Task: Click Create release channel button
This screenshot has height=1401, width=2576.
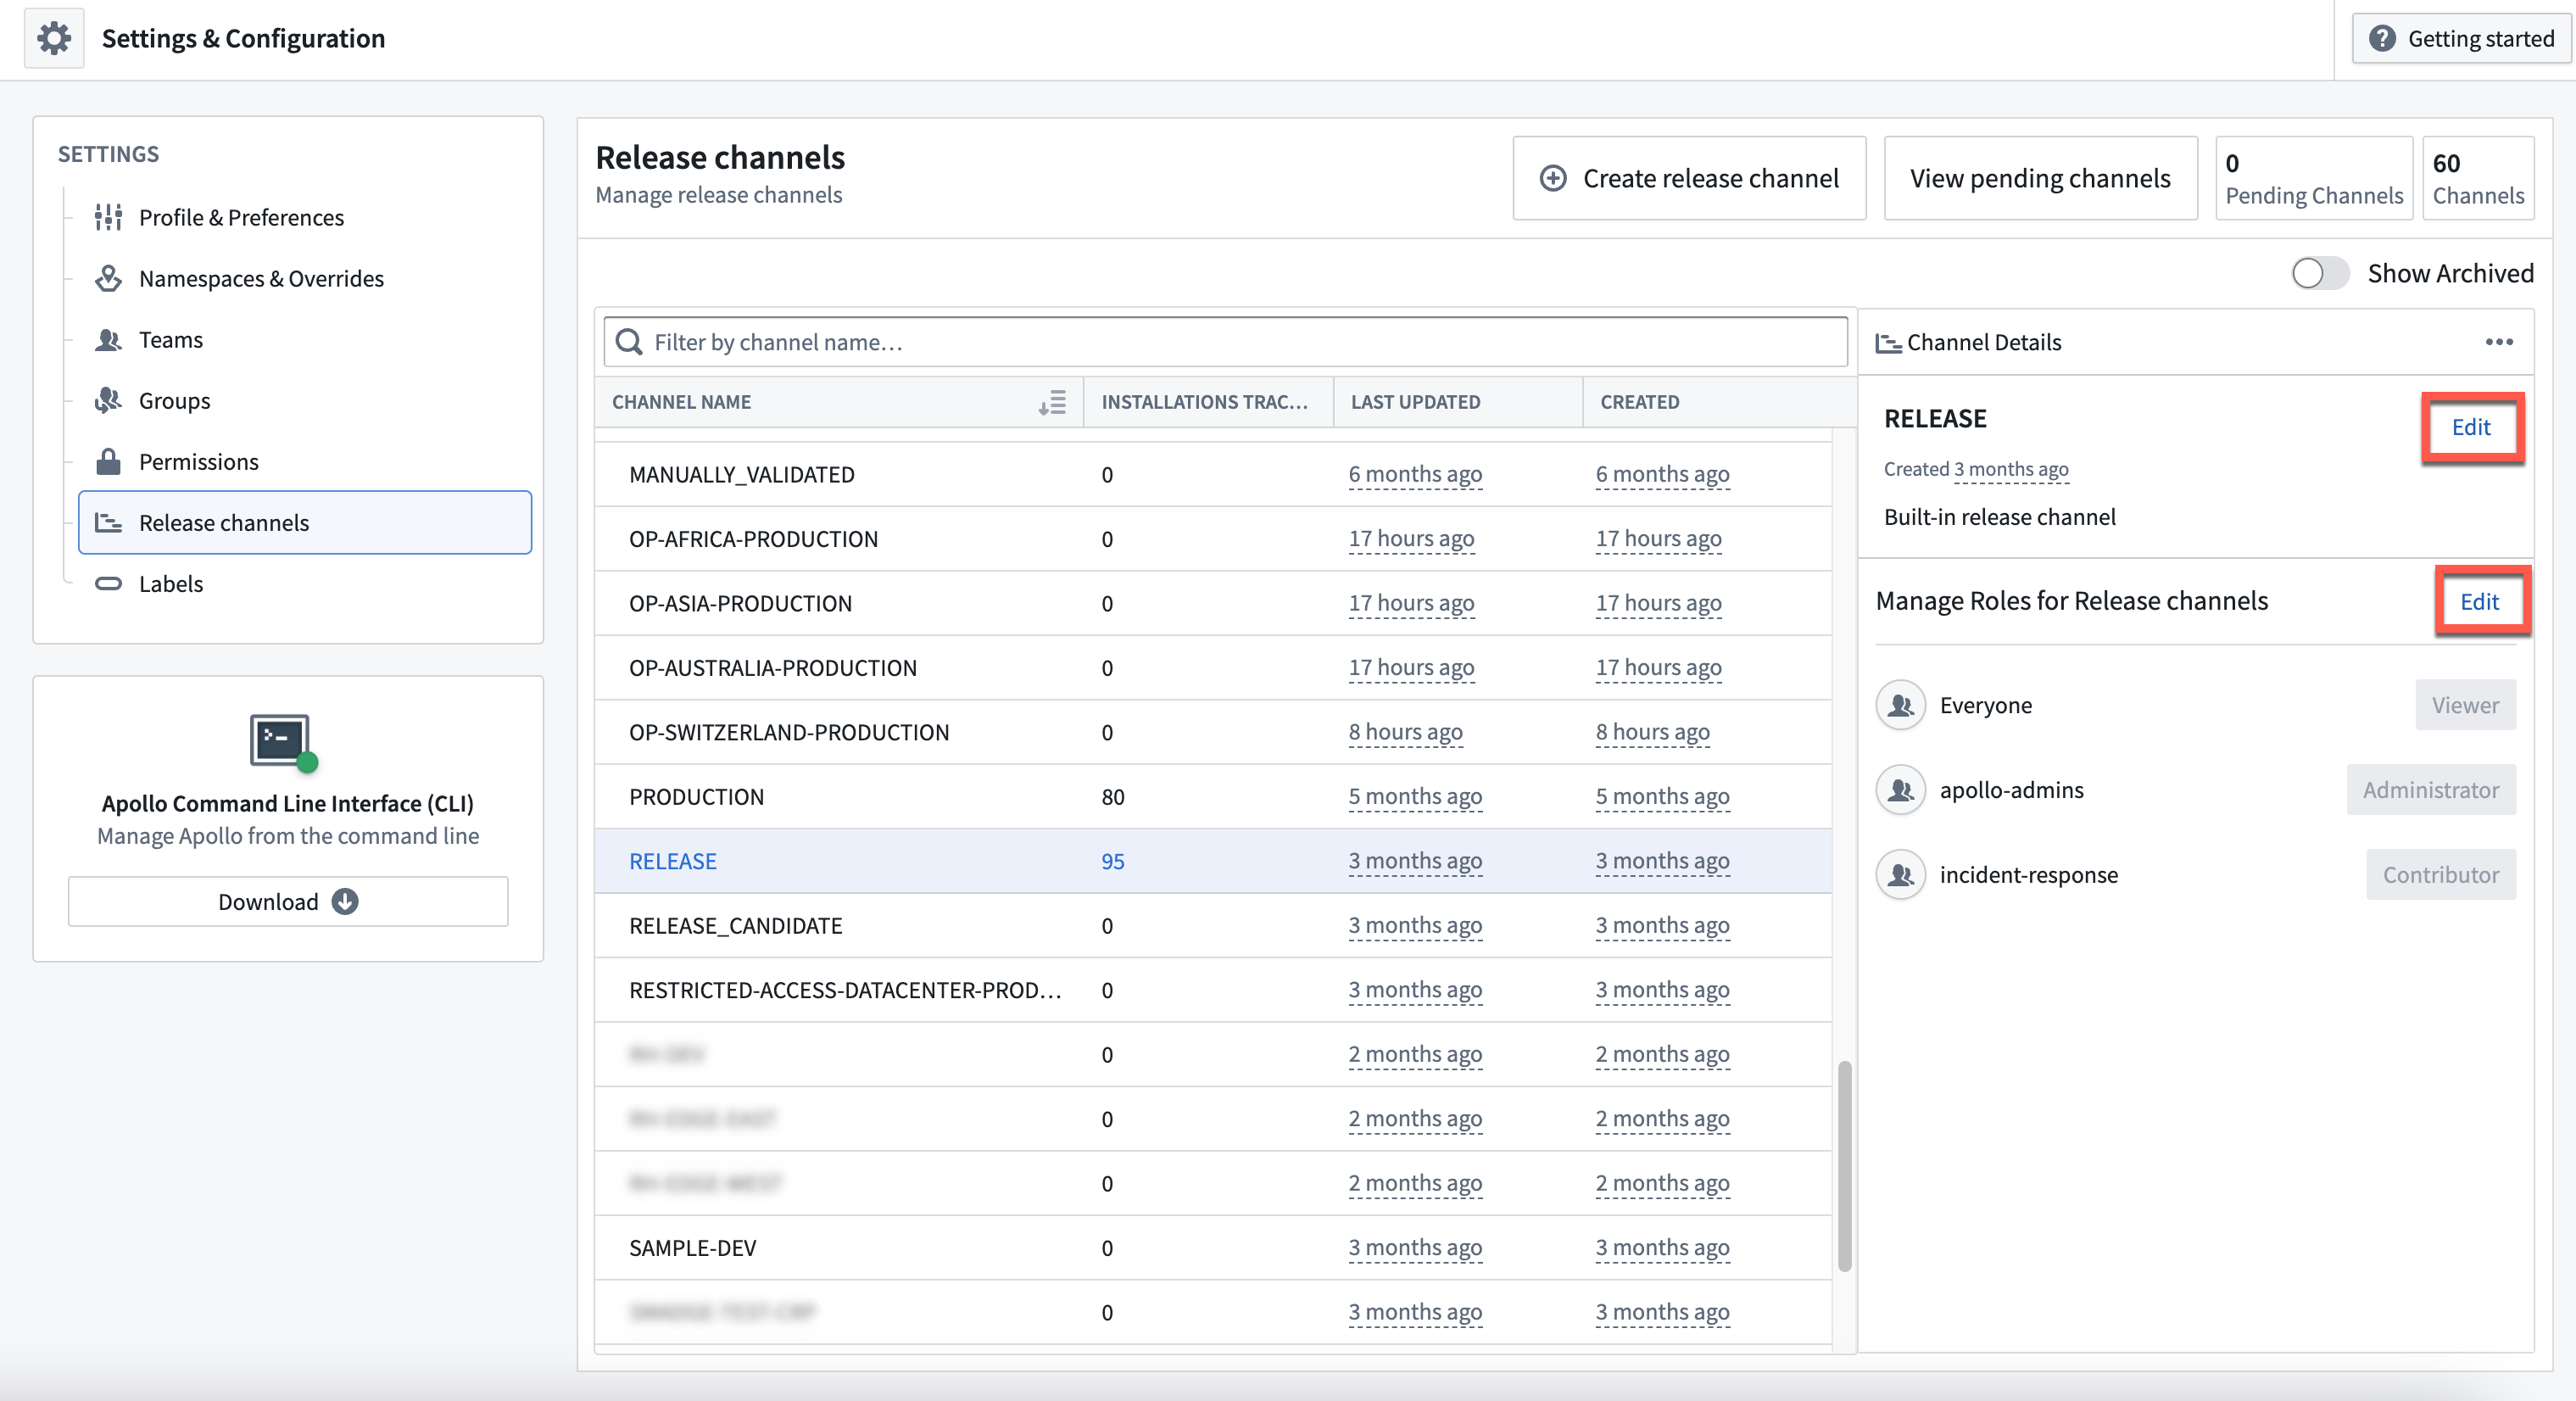Action: [1689, 178]
